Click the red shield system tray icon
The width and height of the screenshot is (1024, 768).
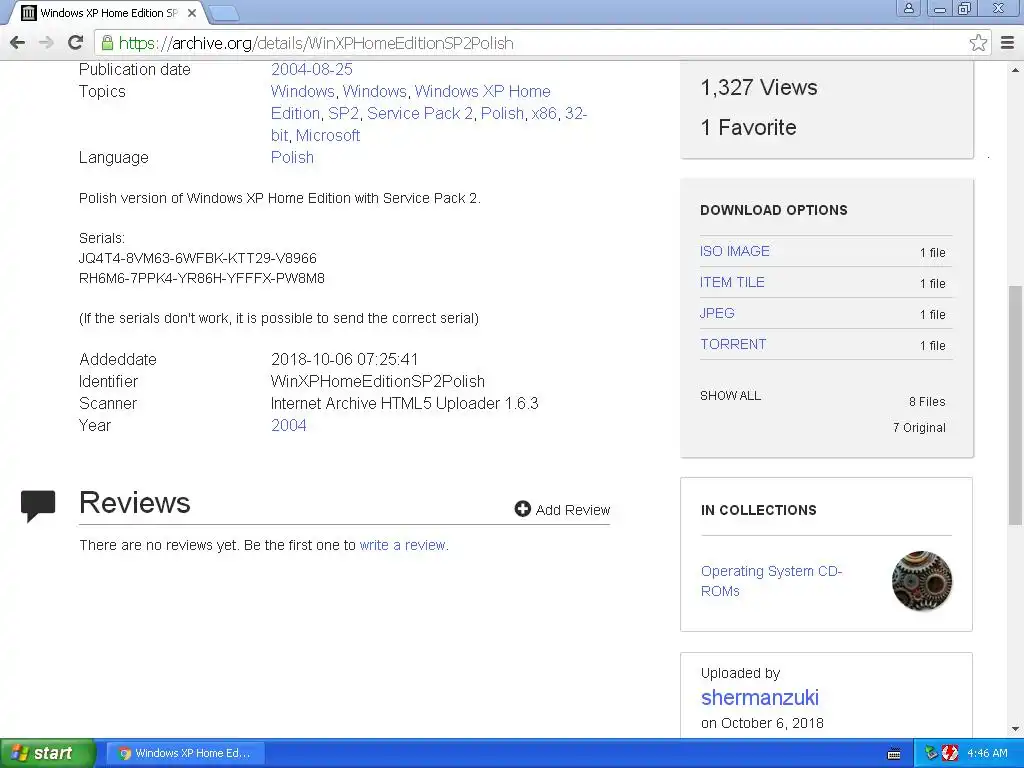coord(950,753)
